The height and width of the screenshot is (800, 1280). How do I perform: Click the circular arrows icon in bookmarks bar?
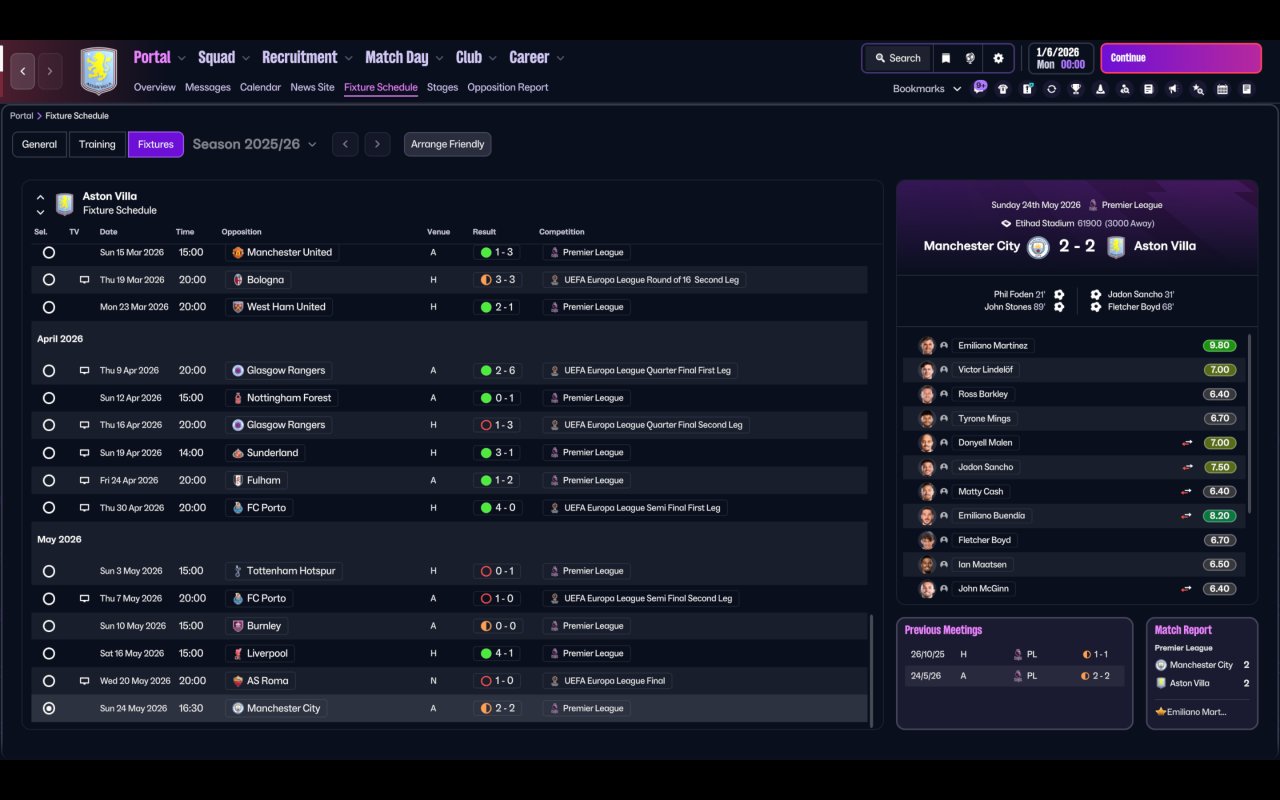pos(1051,89)
